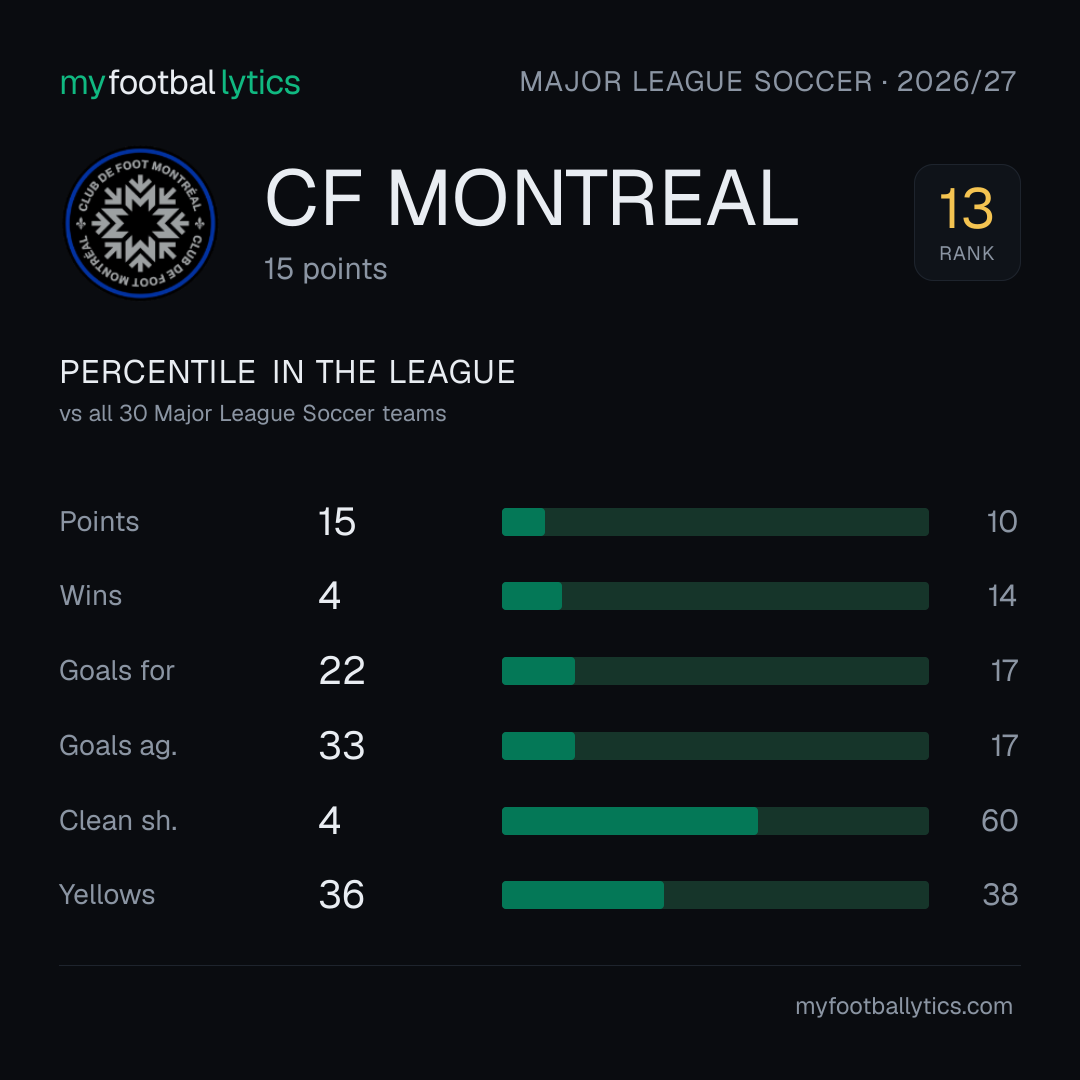Click the vs all 30 teams subtitle
The width and height of the screenshot is (1080, 1080).
click(x=253, y=413)
